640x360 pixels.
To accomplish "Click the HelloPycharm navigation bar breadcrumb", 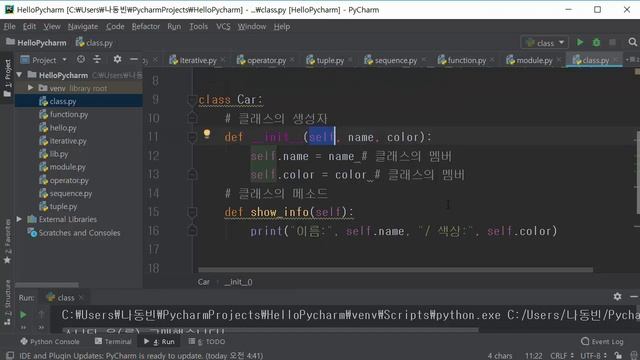I will pyautogui.click(x=36, y=42).
